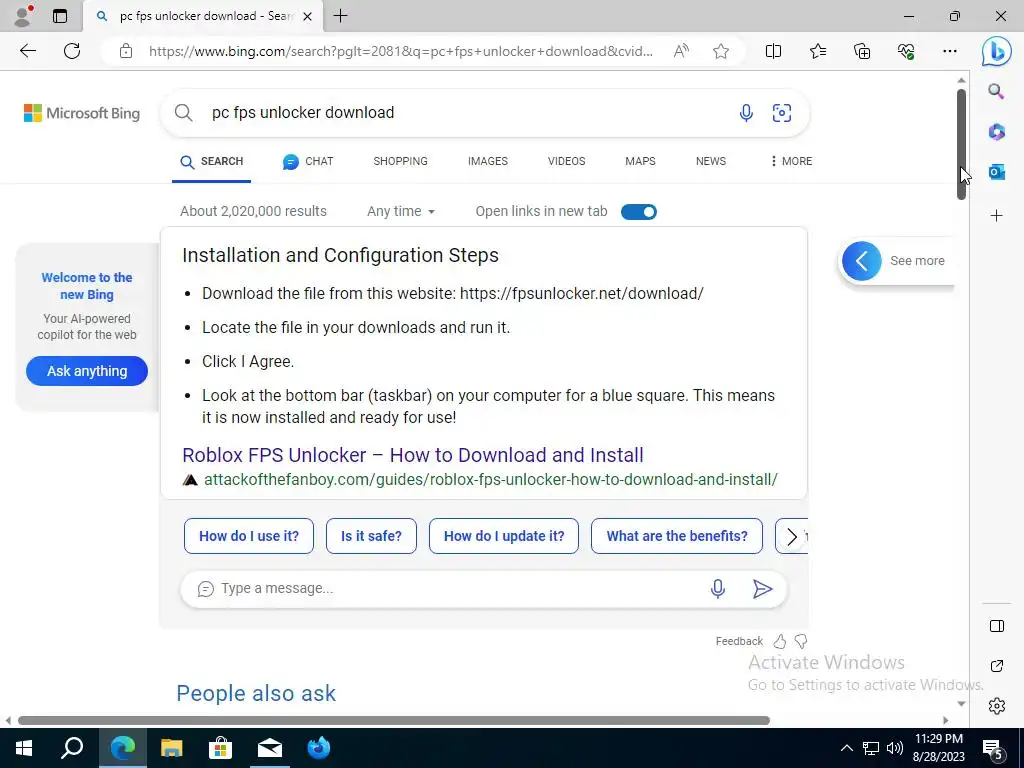
Task: Click the browser Back arrow
Action: 27,51
